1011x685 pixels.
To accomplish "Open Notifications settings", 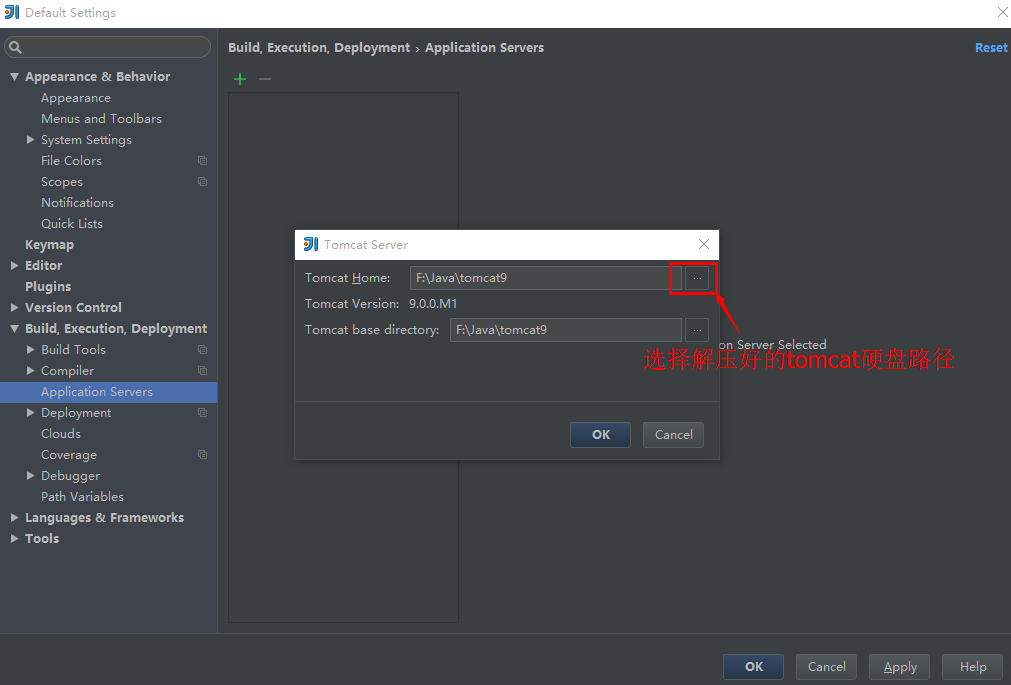I will click(77, 203).
